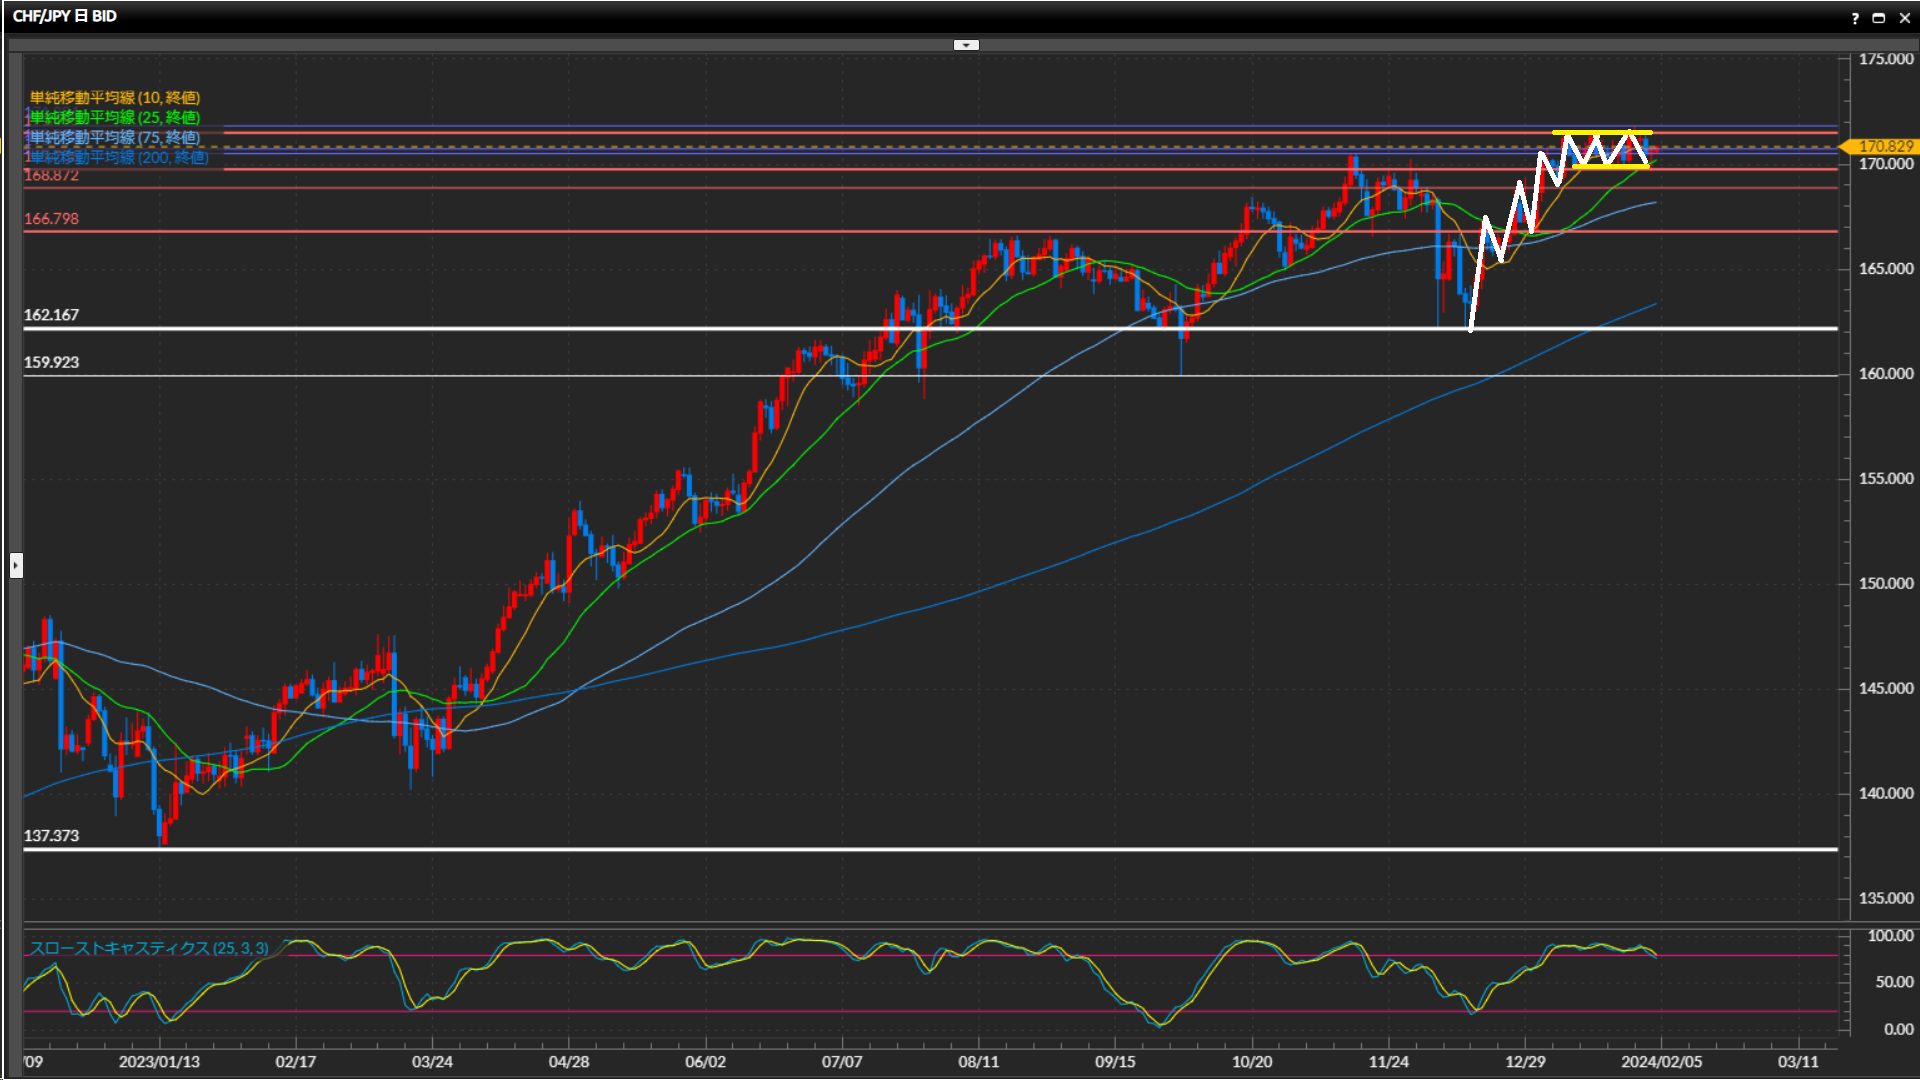Close the CHF/JPY chart window
This screenshot has height=1080, width=1920.
click(1905, 18)
